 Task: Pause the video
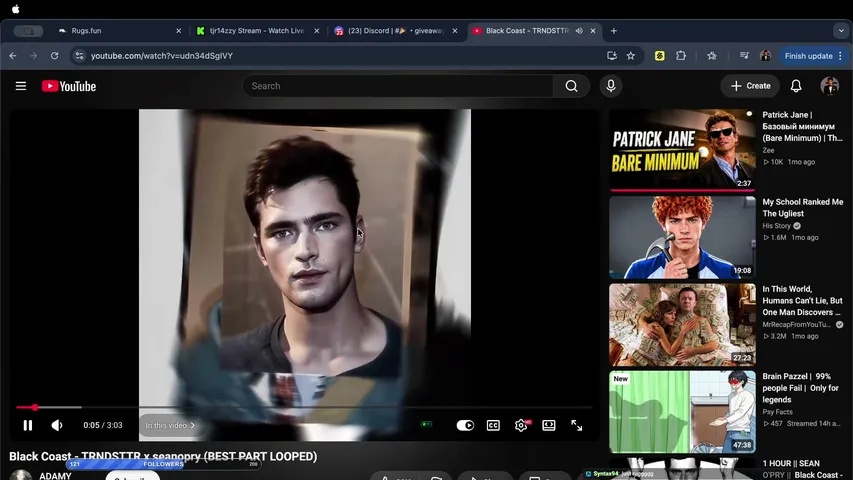coord(28,425)
